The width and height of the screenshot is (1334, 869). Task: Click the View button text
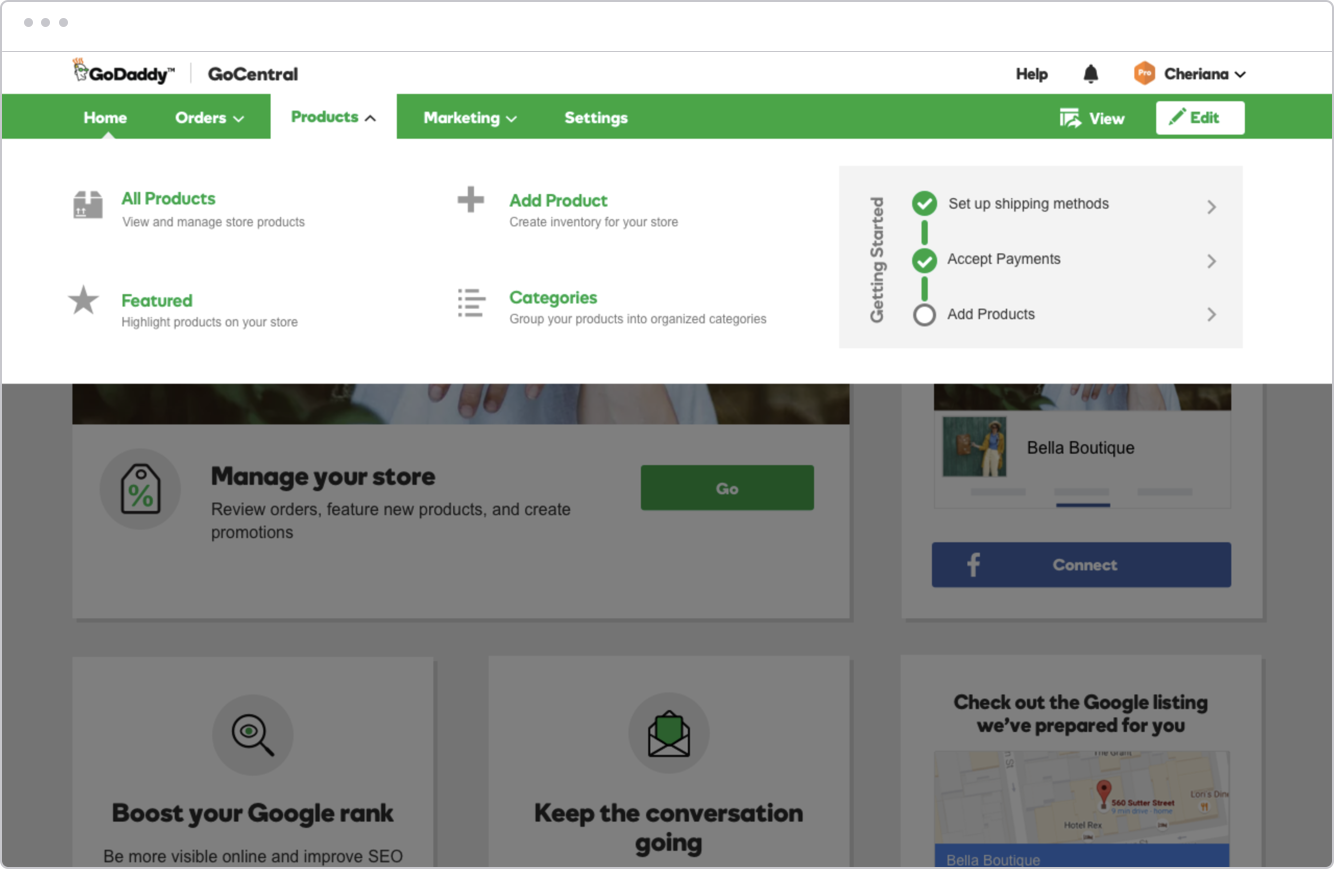[x=1107, y=118]
